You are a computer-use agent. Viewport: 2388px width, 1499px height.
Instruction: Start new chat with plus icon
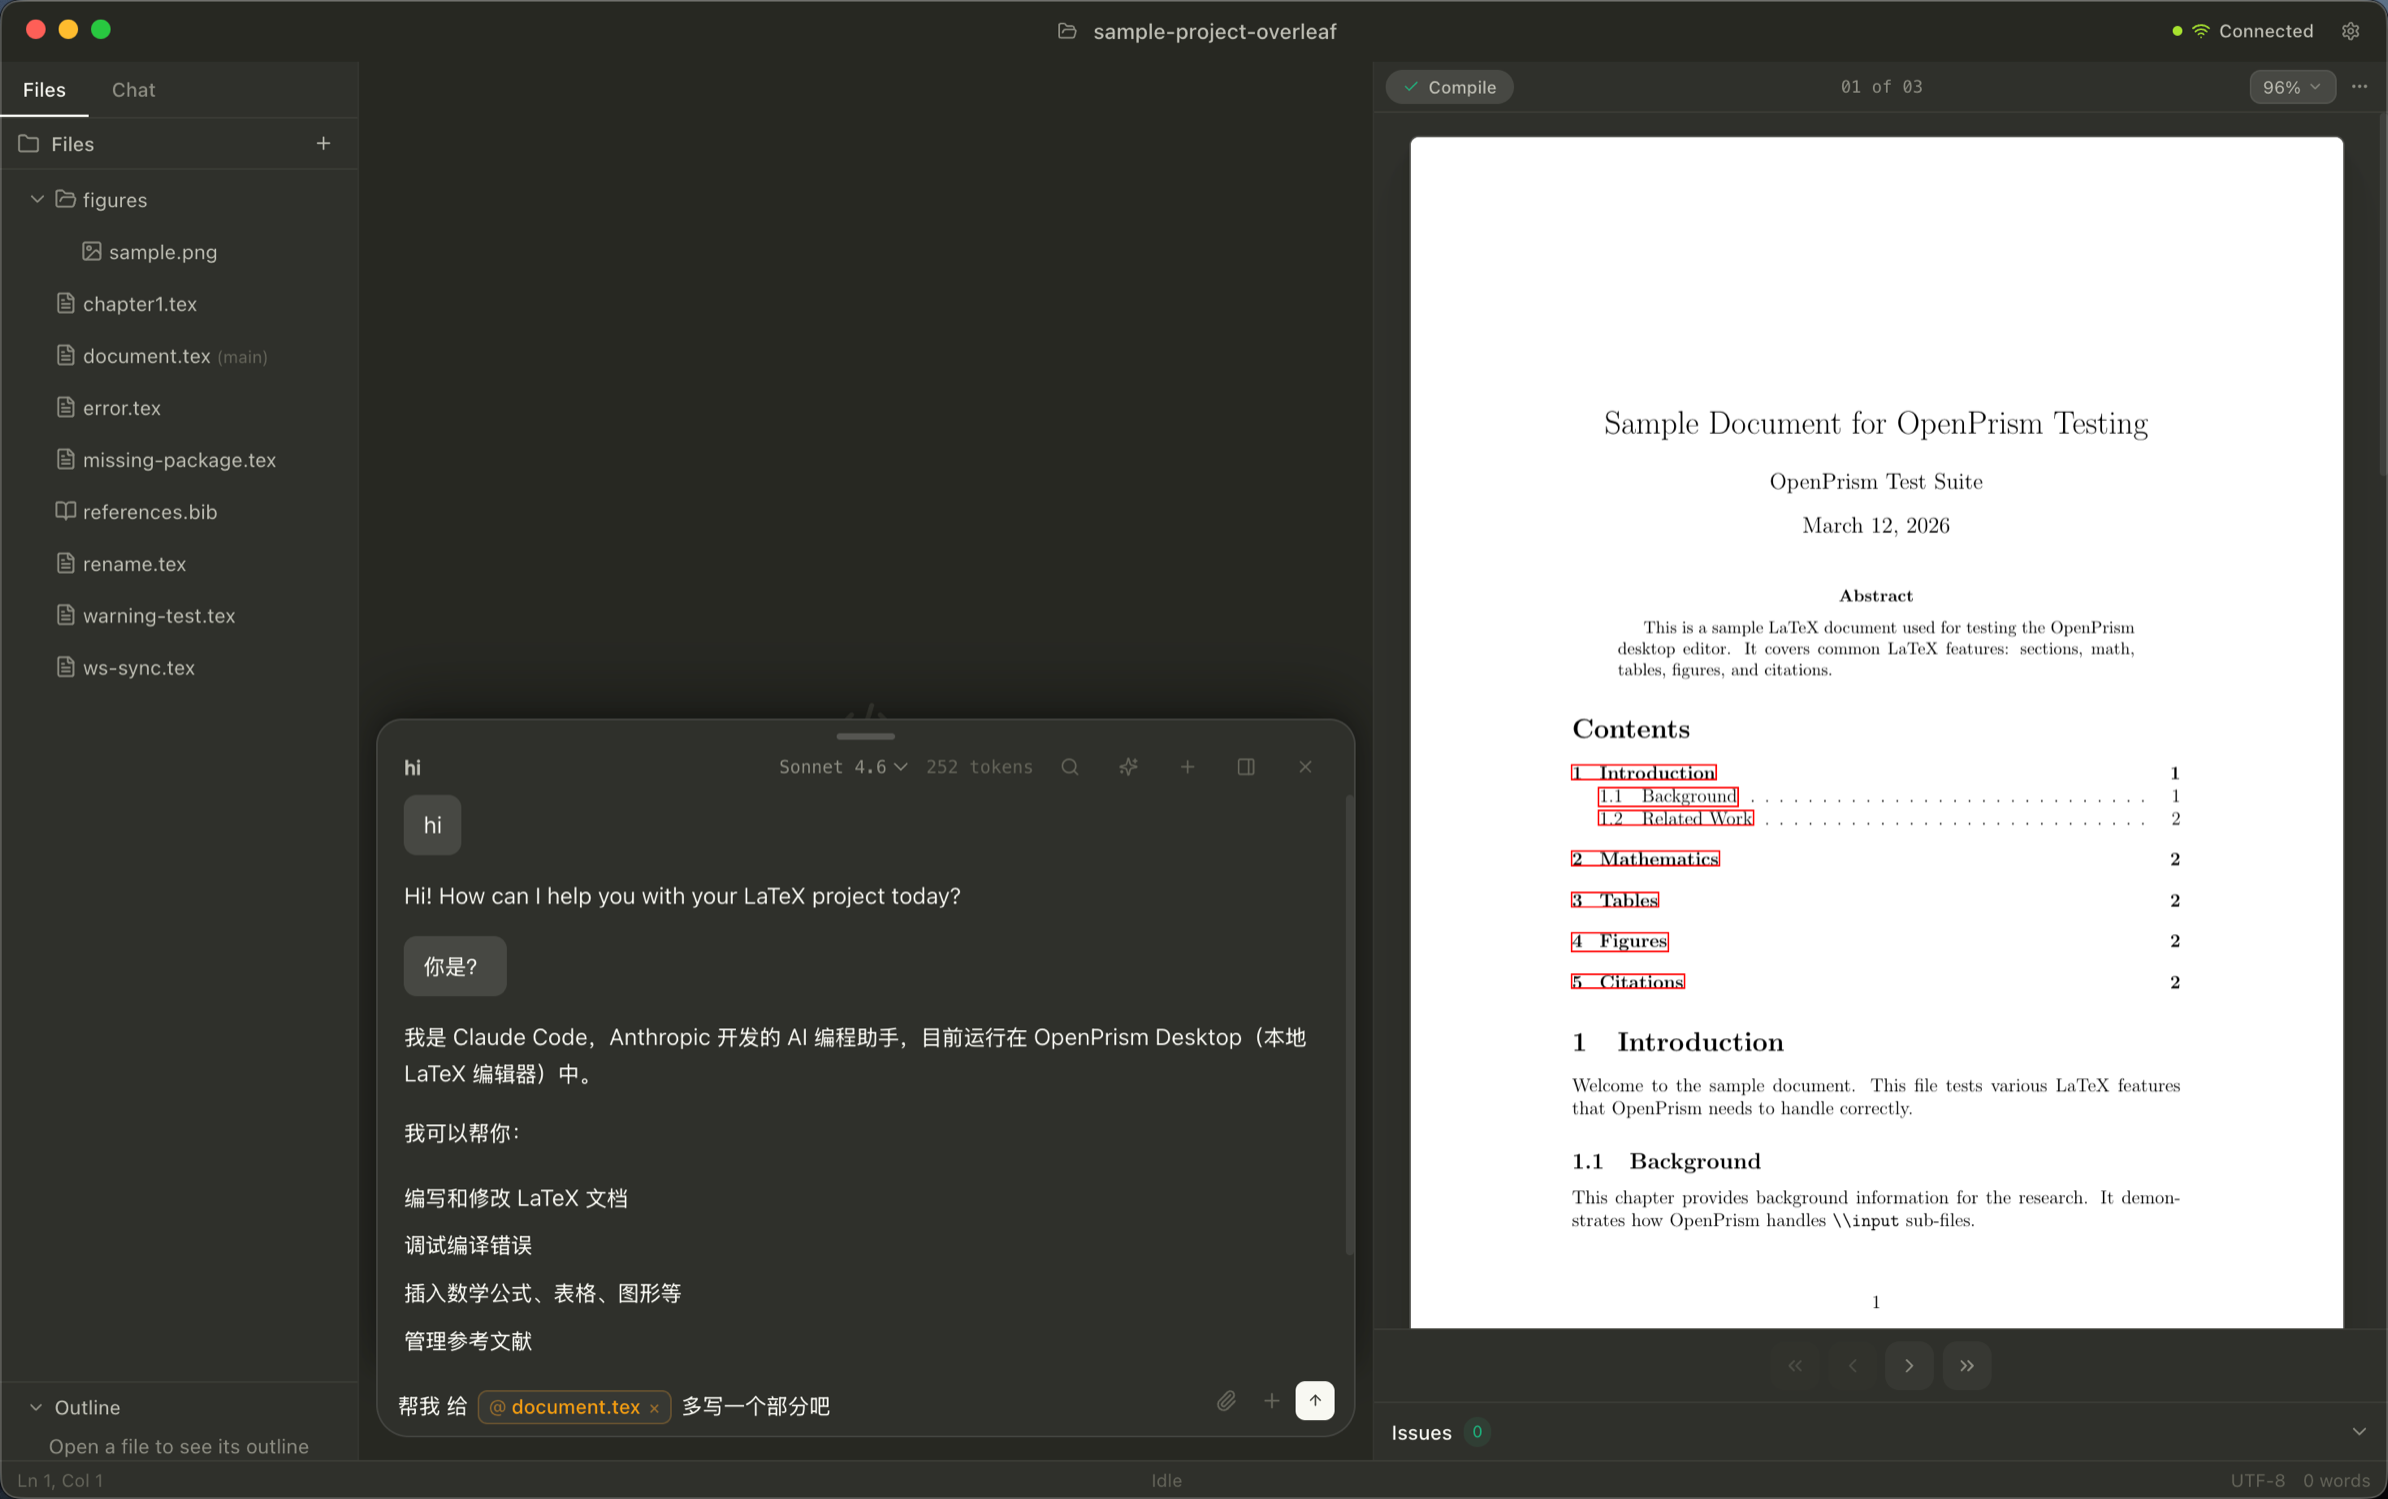tap(1187, 767)
